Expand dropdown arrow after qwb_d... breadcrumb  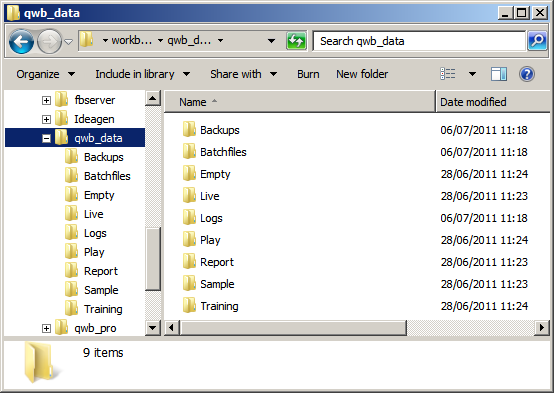[x=220, y=41]
